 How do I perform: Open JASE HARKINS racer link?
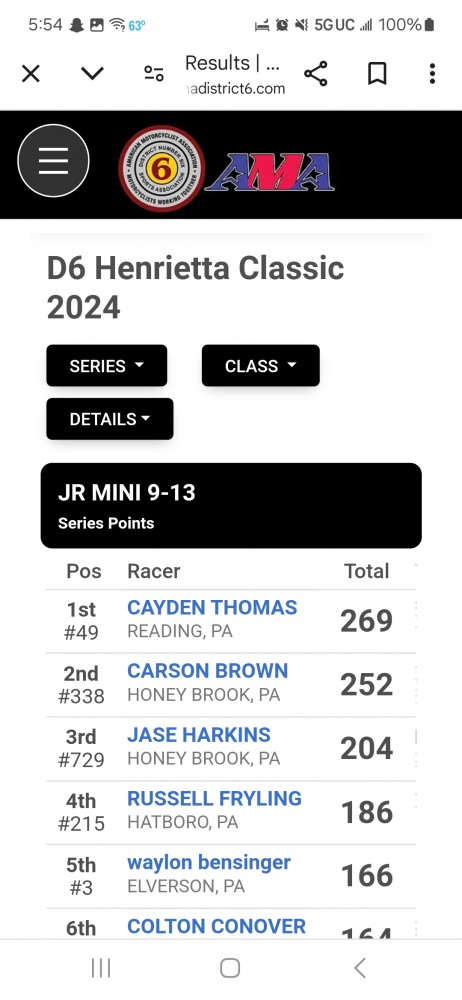pyautogui.click(x=198, y=735)
